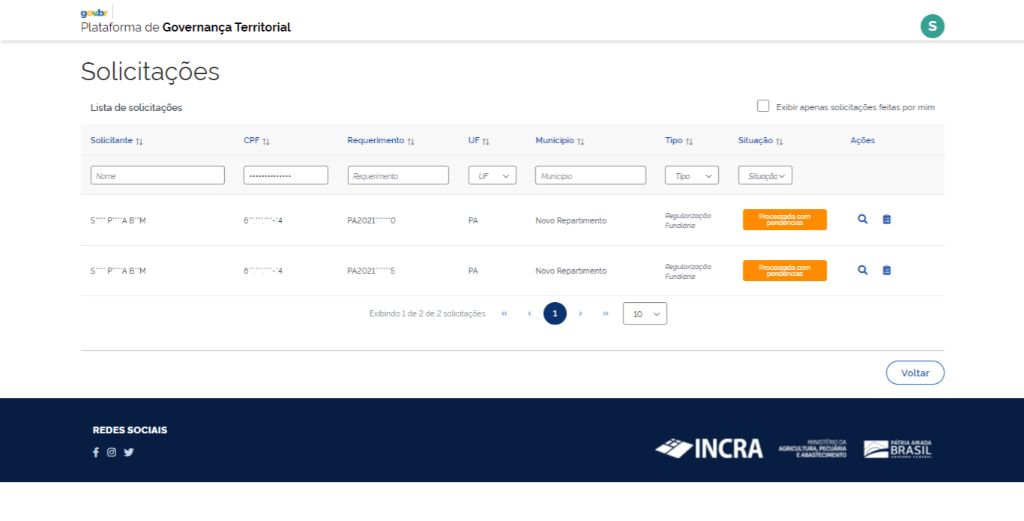Open the Instagram social link icon

point(112,452)
